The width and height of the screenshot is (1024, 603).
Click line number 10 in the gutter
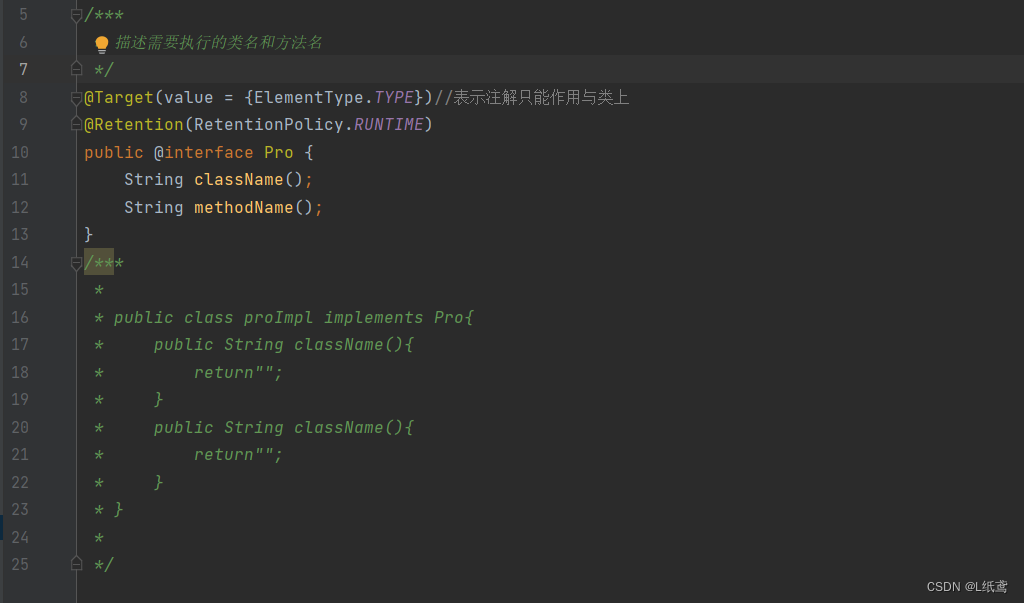tap(22, 152)
